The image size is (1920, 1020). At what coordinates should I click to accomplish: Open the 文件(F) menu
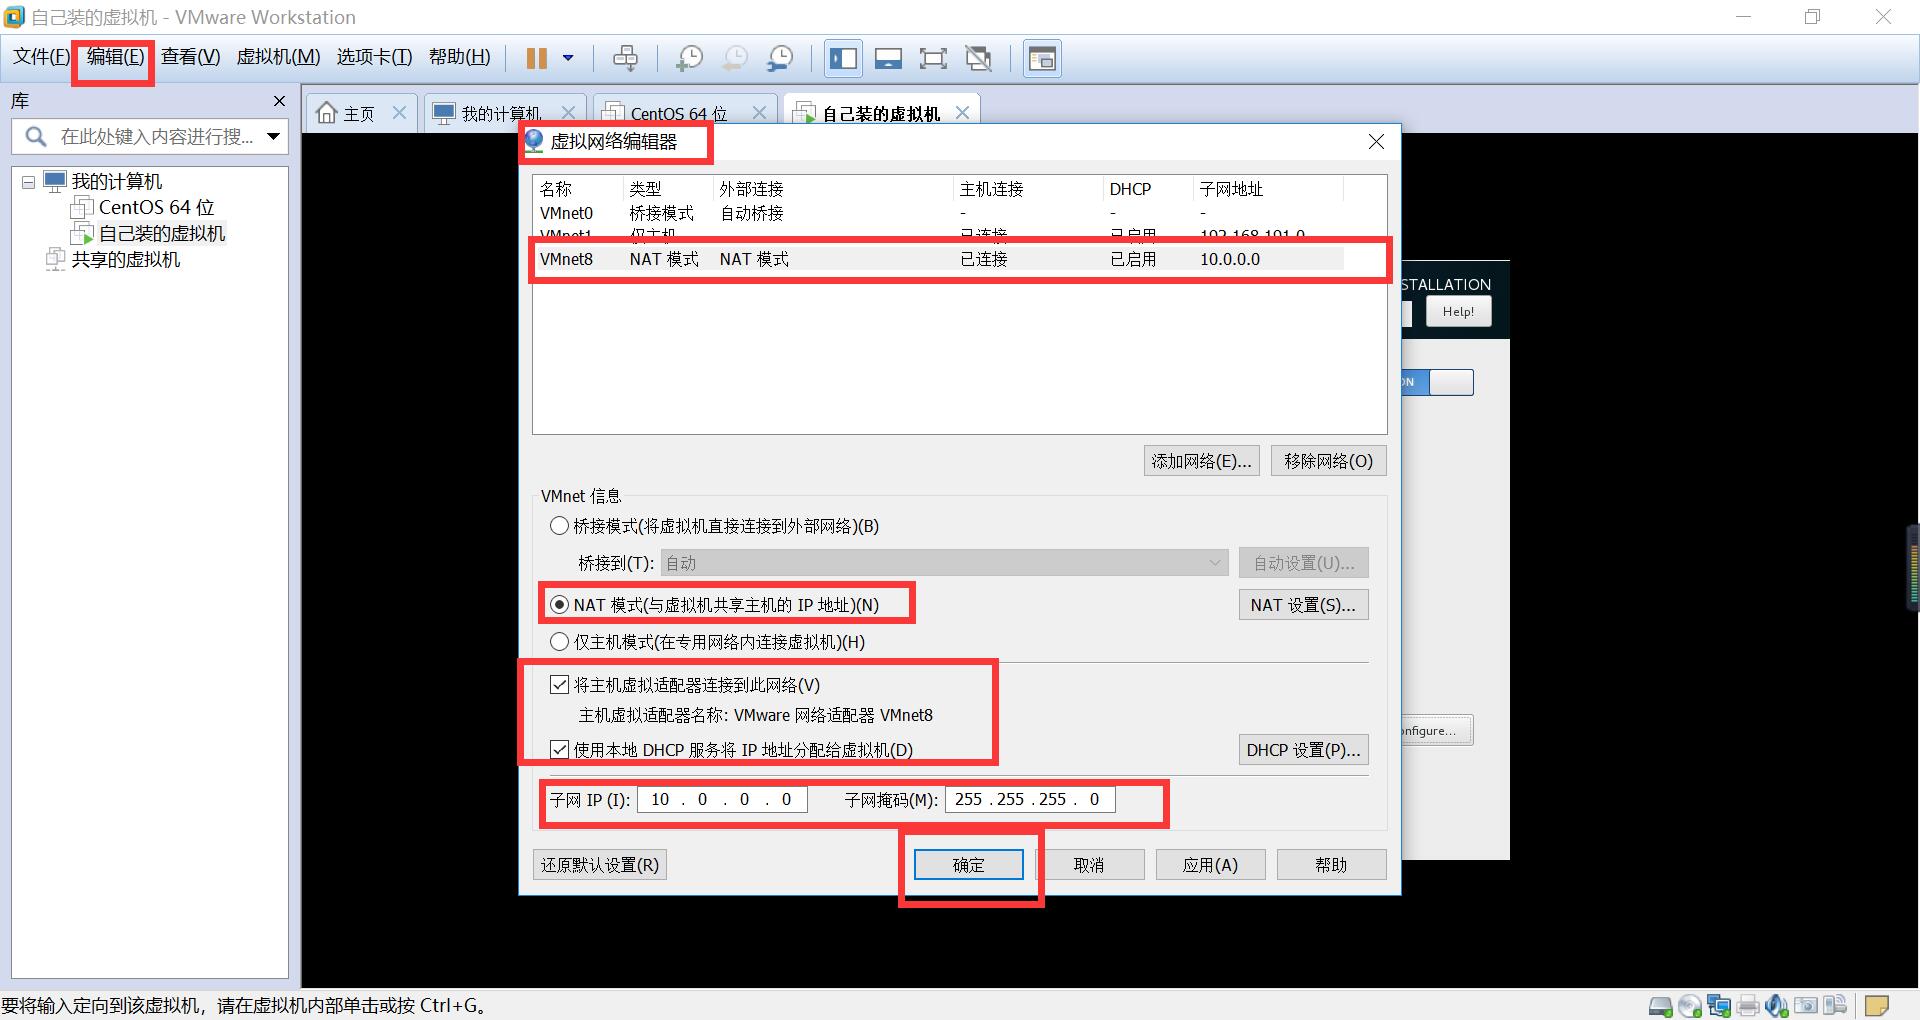click(41, 57)
